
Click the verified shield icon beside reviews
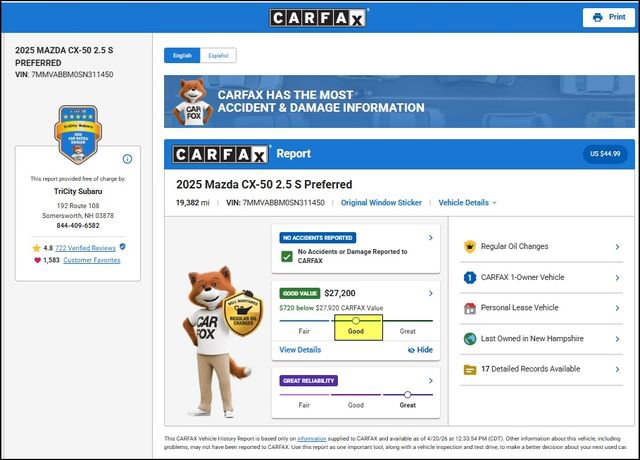(122, 247)
